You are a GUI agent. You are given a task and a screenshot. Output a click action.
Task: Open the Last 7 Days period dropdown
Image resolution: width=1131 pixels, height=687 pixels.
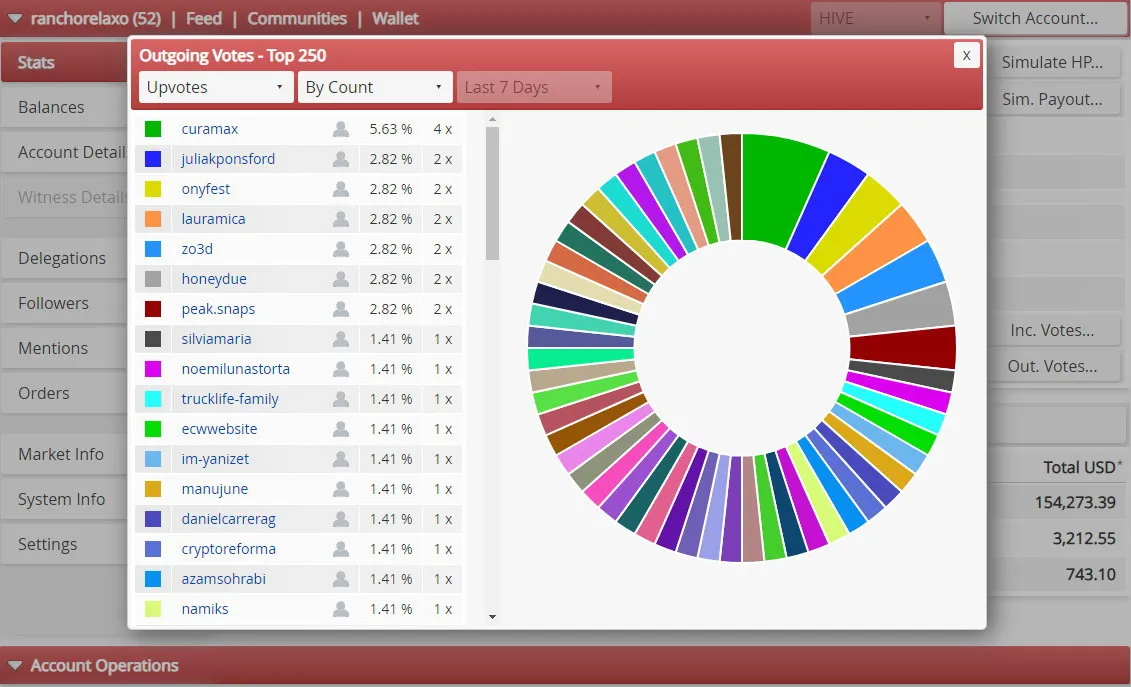(x=534, y=87)
